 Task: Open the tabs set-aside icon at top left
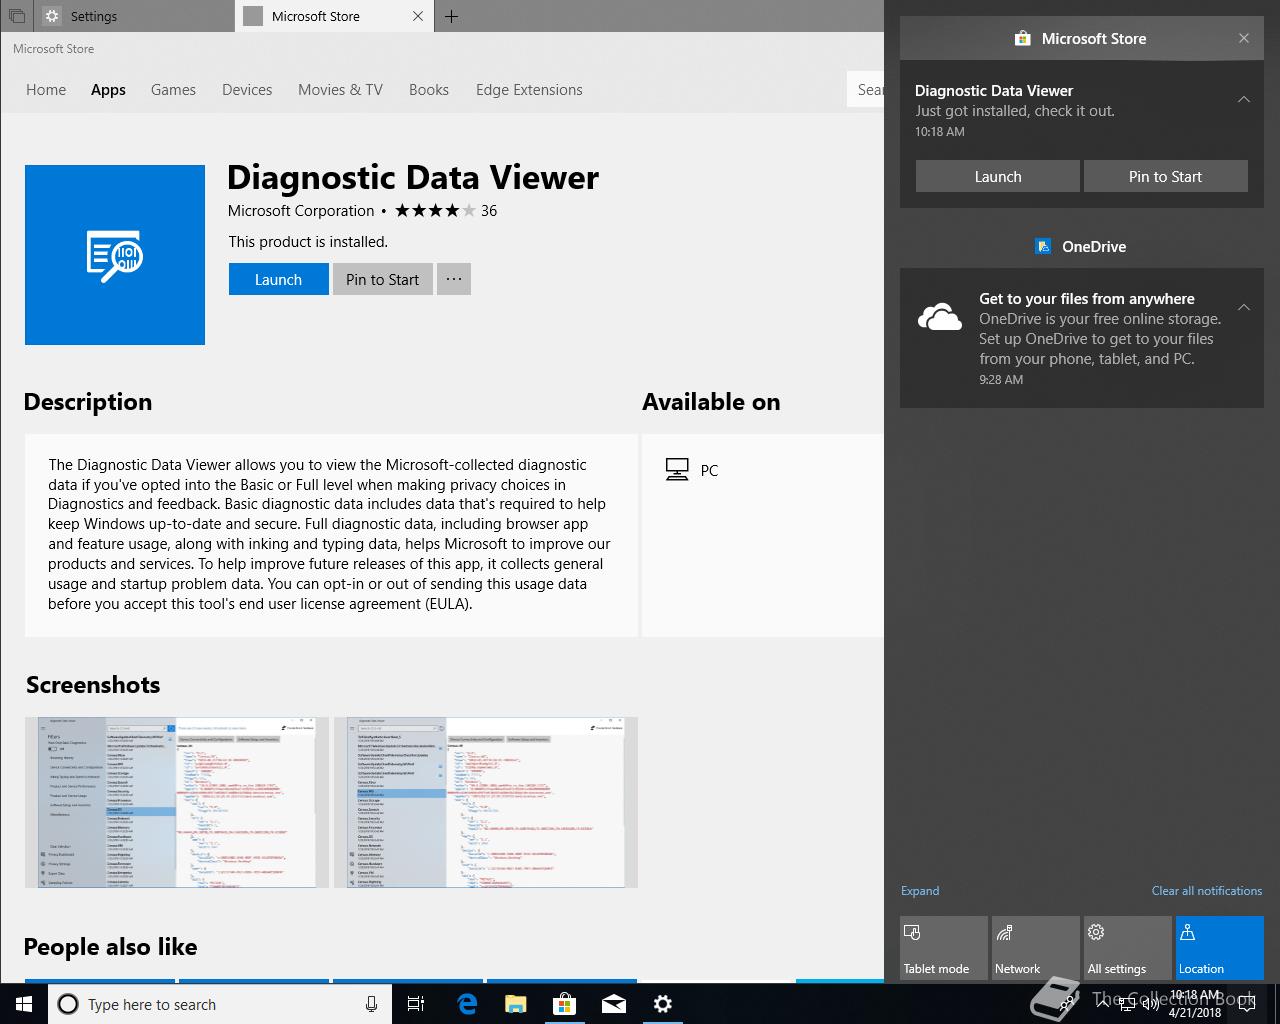click(17, 16)
